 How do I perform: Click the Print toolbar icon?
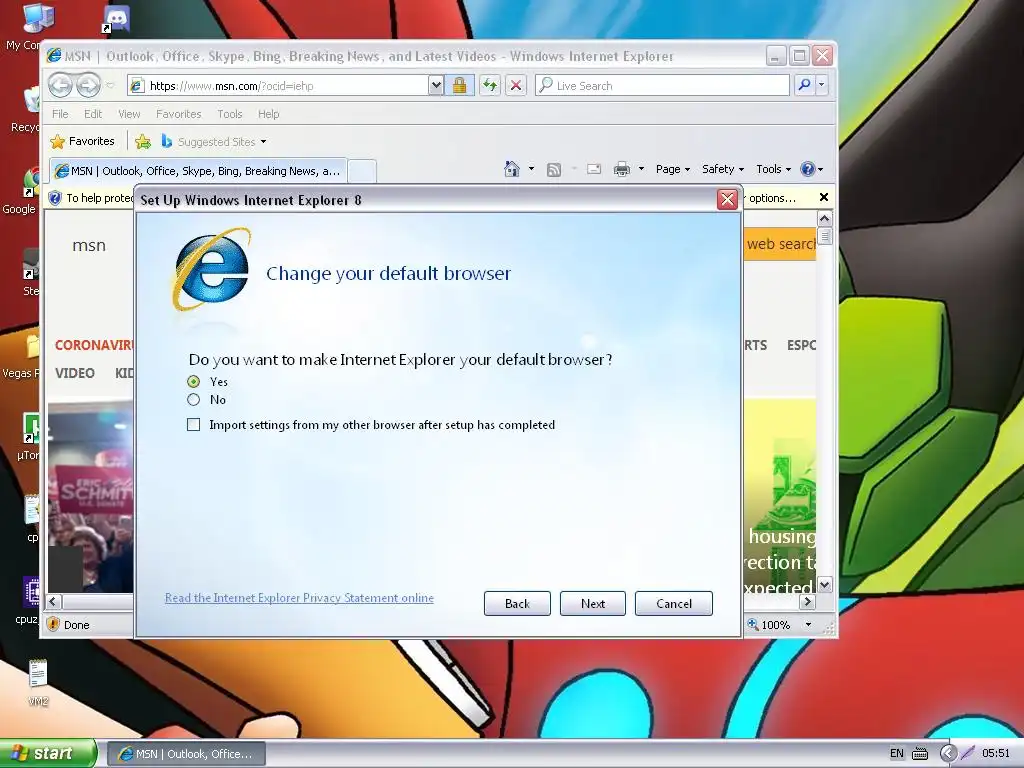(622, 169)
